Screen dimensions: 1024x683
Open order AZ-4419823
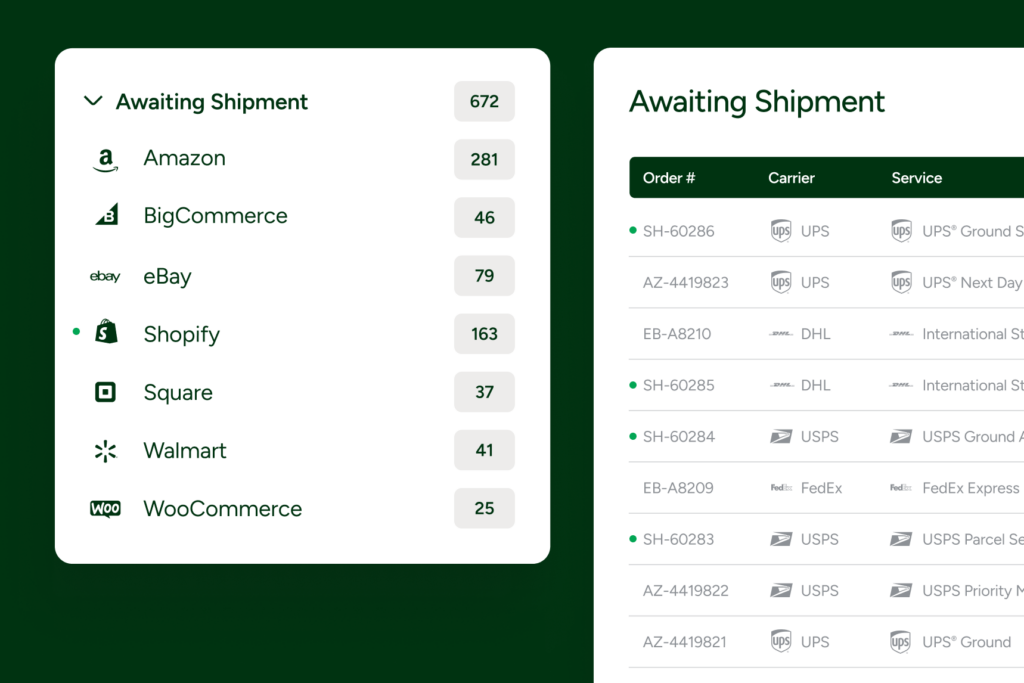point(685,282)
